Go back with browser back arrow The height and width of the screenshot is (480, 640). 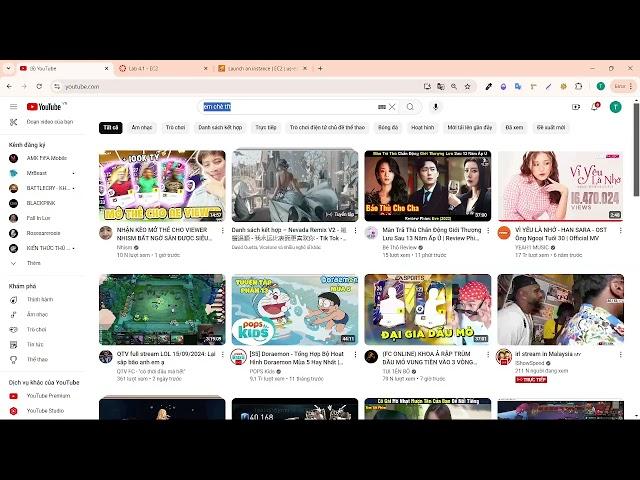tap(9, 87)
